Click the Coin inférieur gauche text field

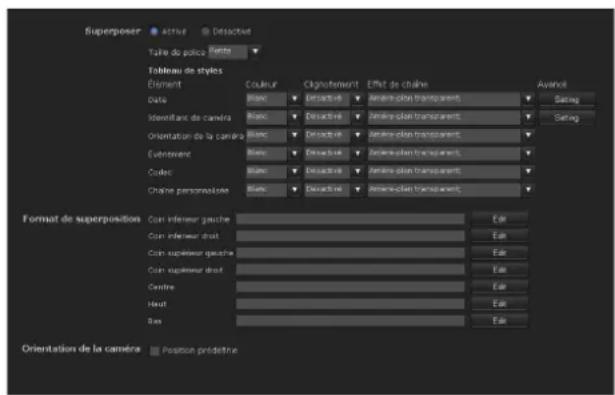click(350, 219)
